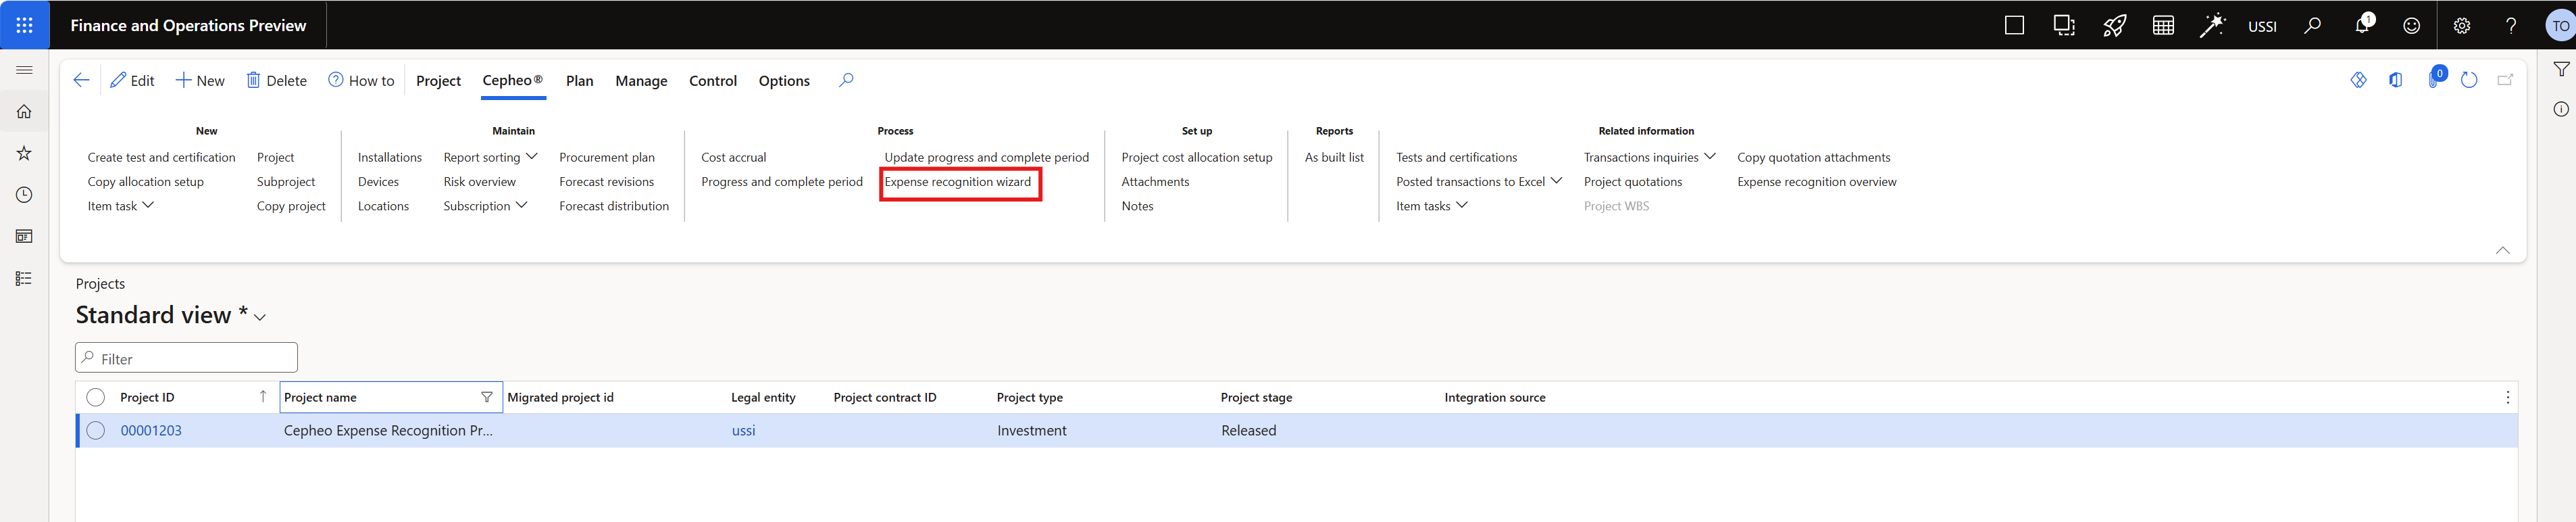The height and width of the screenshot is (522, 2576).
Task: Click the table grid icon in top bar
Action: coord(2164,26)
